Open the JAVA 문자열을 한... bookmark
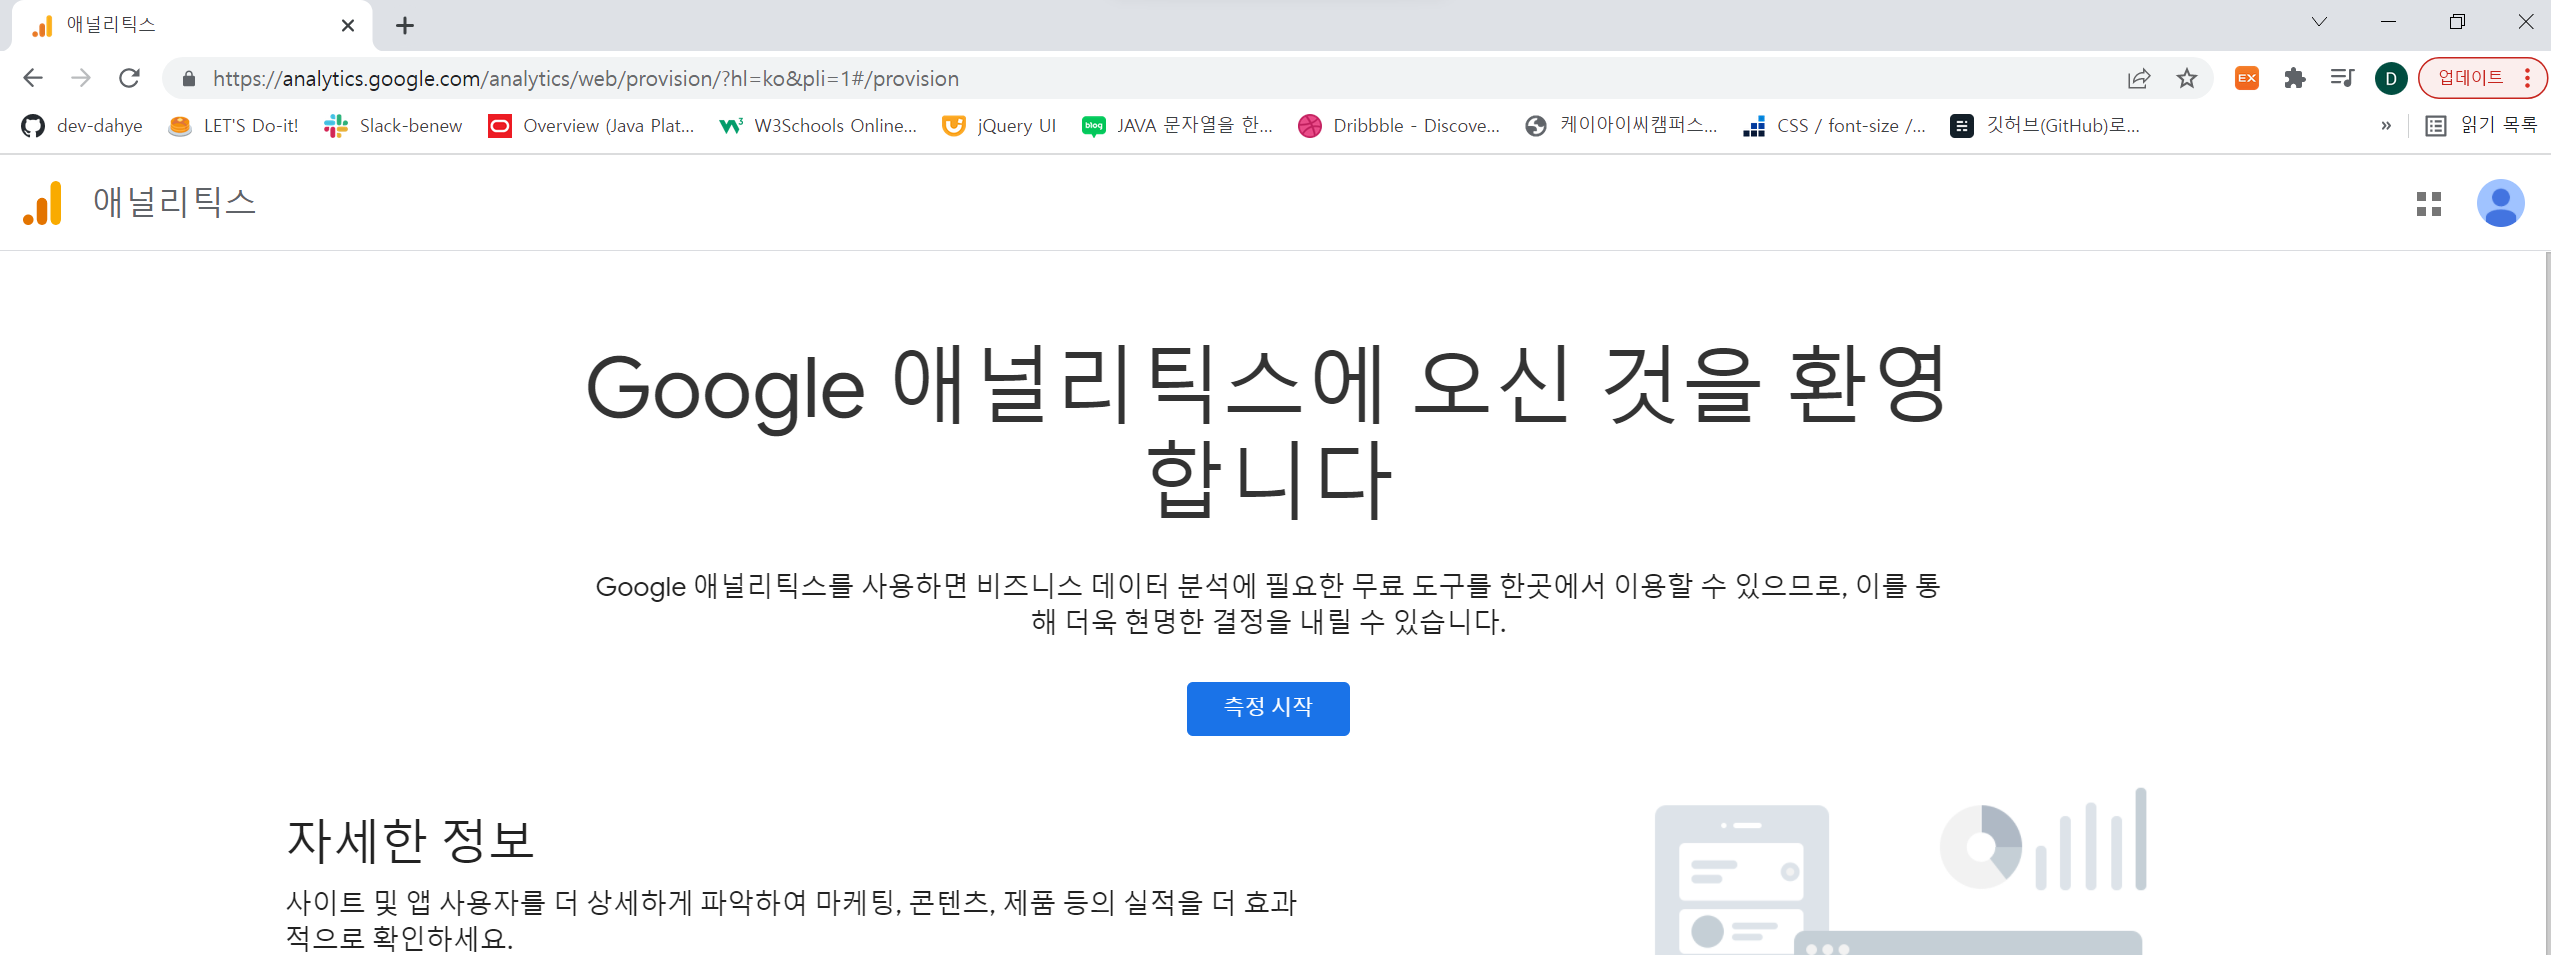The width and height of the screenshot is (2551, 955). (x=1177, y=126)
